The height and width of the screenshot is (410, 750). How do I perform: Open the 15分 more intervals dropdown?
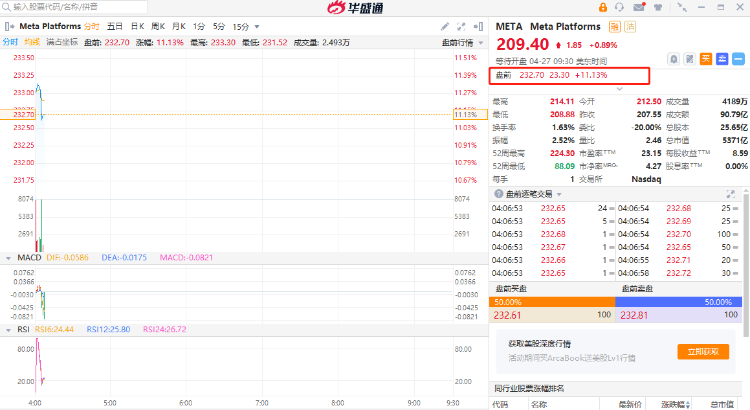[257, 27]
